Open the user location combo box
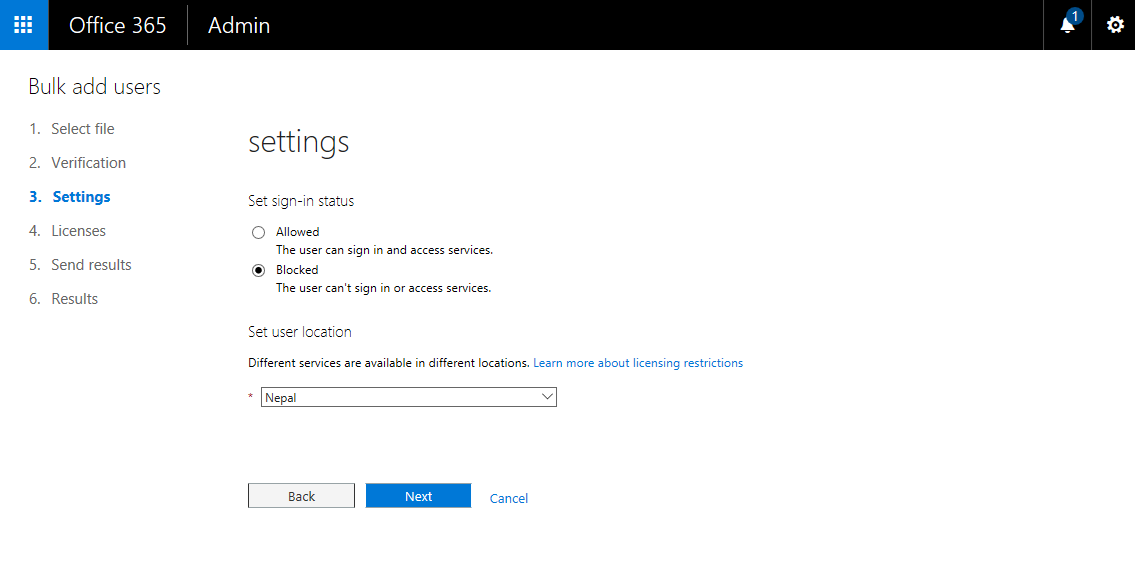The width and height of the screenshot is (1135, 564). coord(409,397)
